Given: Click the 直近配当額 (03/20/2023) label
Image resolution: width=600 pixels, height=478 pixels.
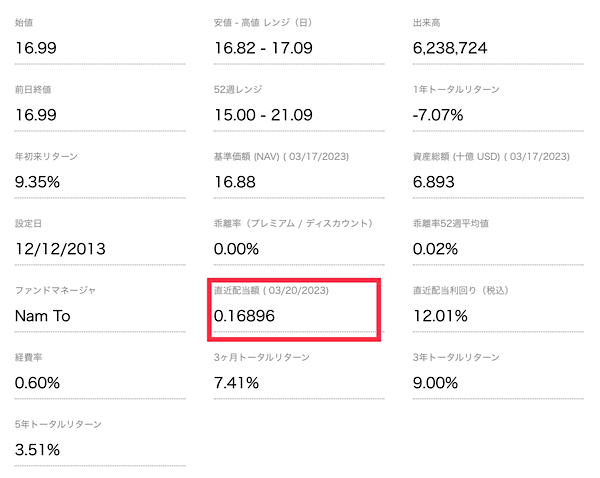Looking at the screenshot, I should pyautogui.click(x=271, y=290).
